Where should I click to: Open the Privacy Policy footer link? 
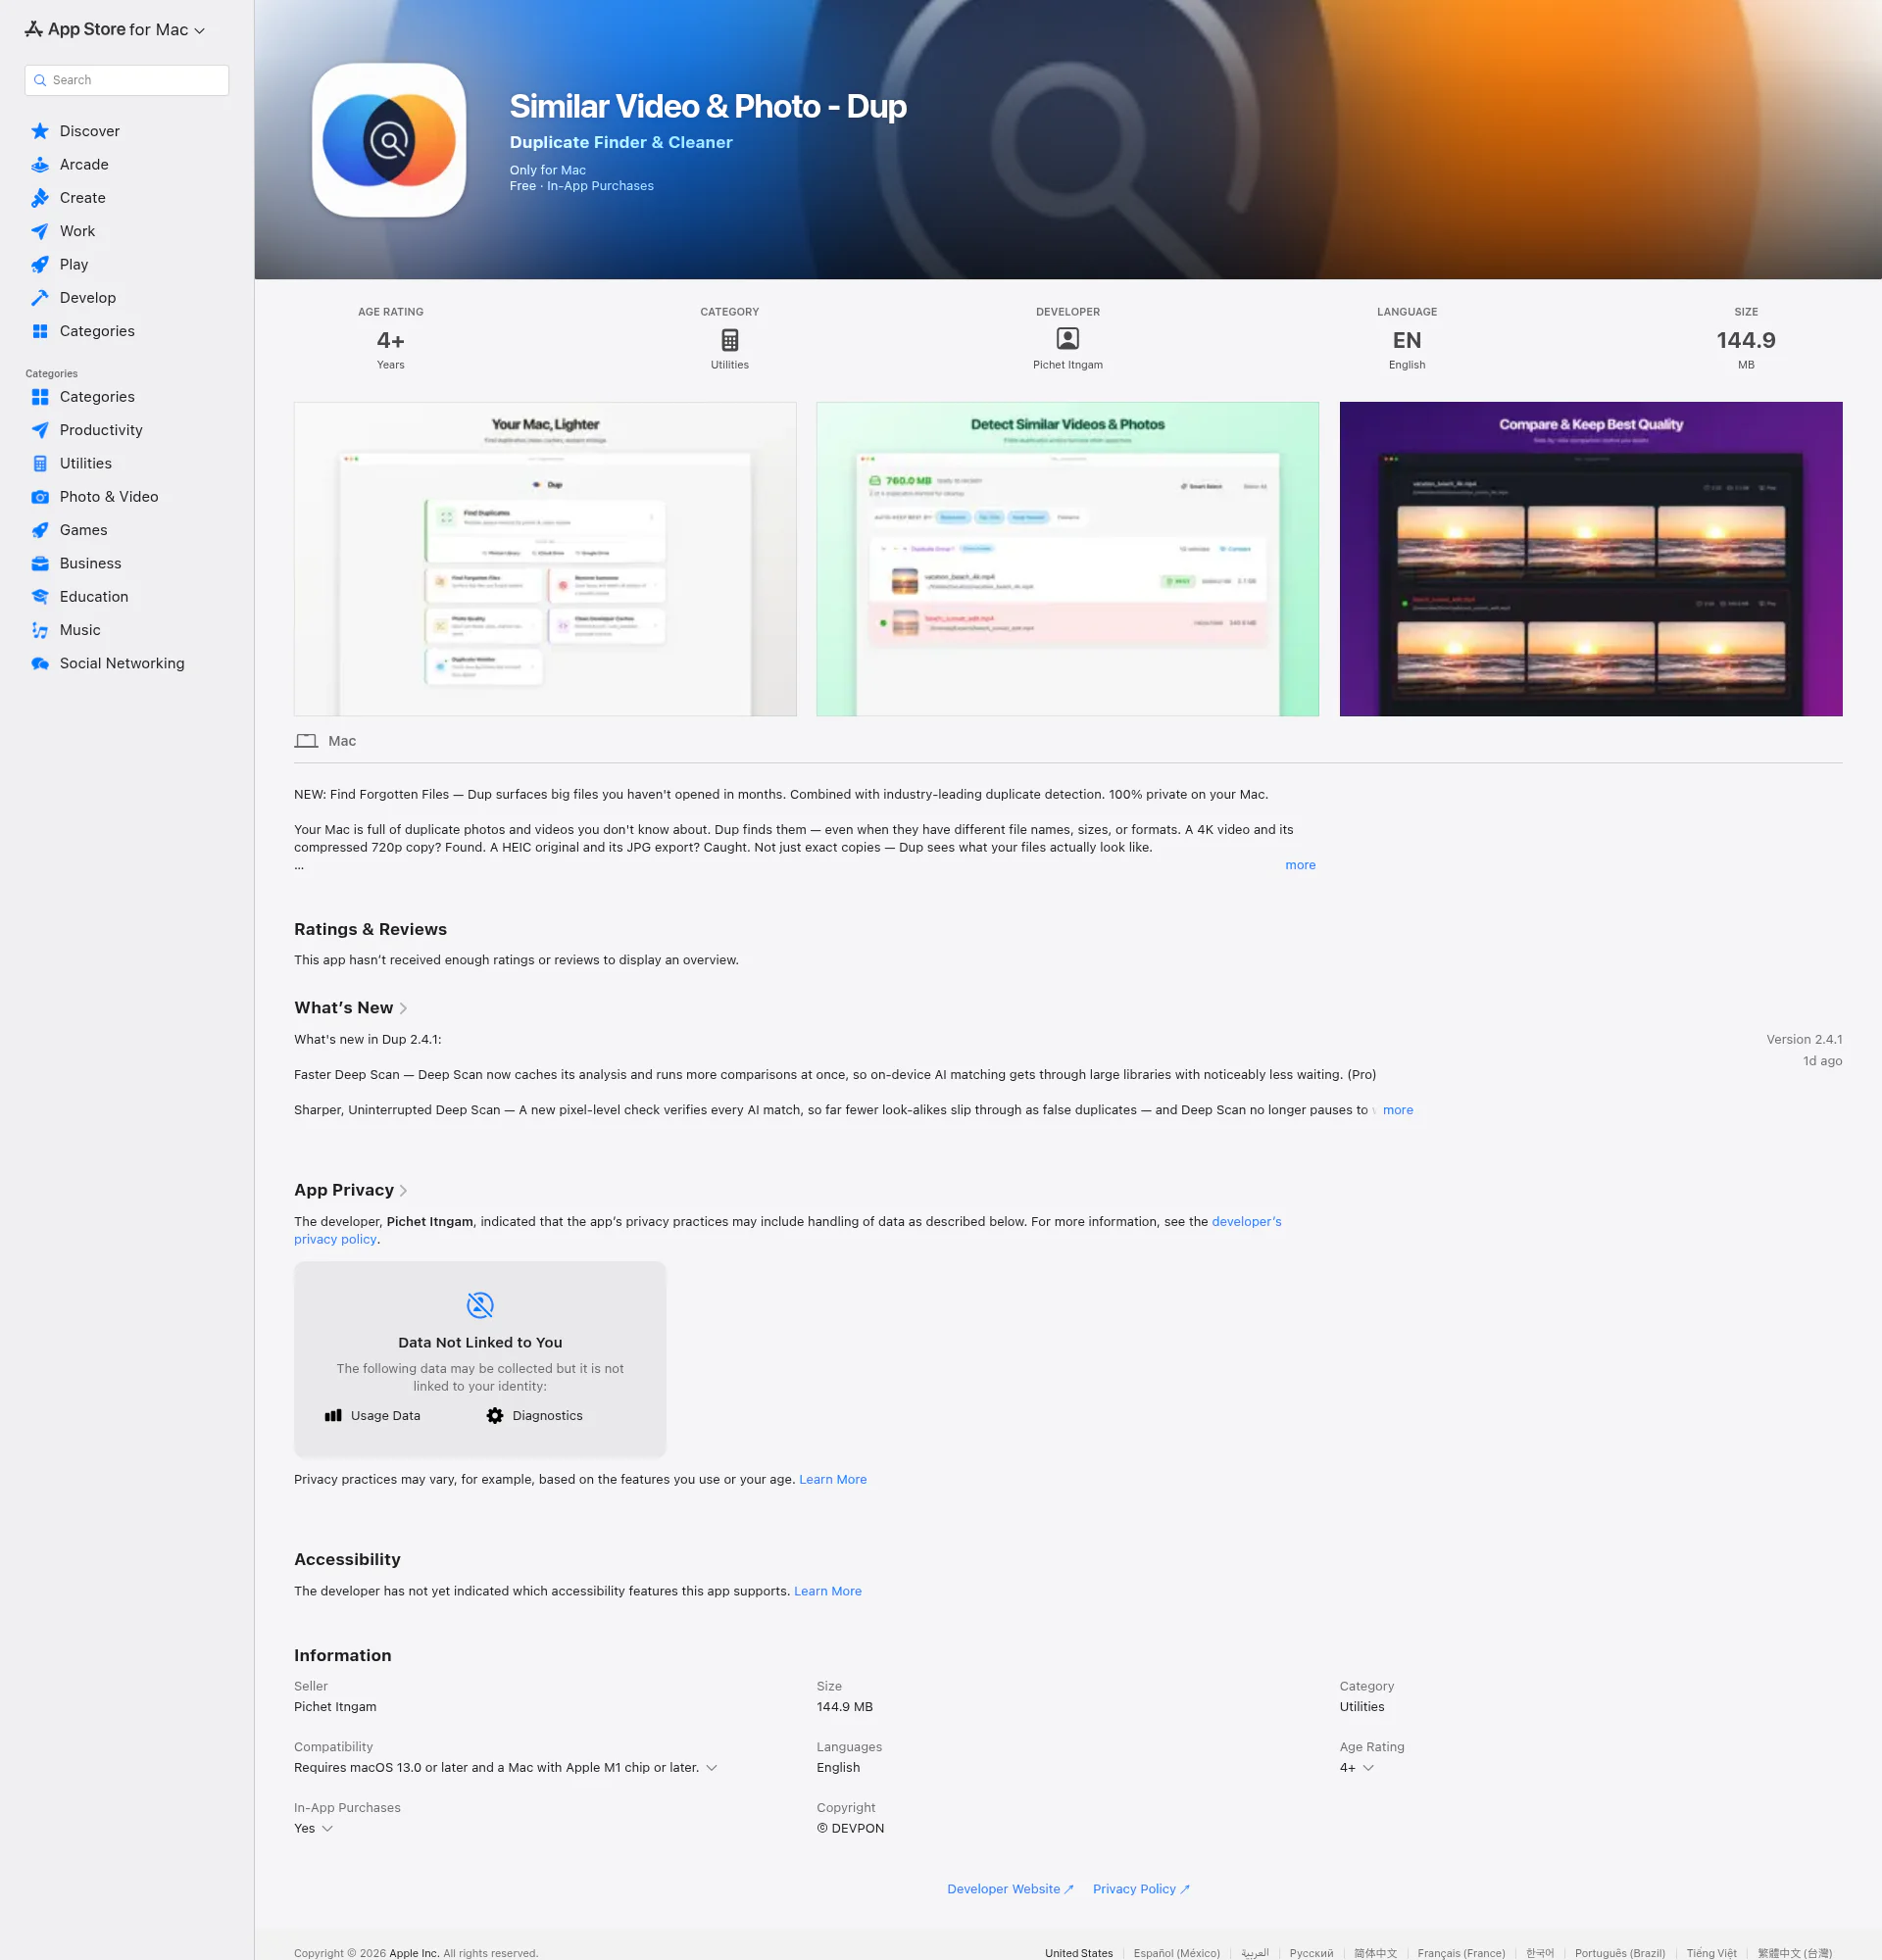click(x=1141, y=1889)
